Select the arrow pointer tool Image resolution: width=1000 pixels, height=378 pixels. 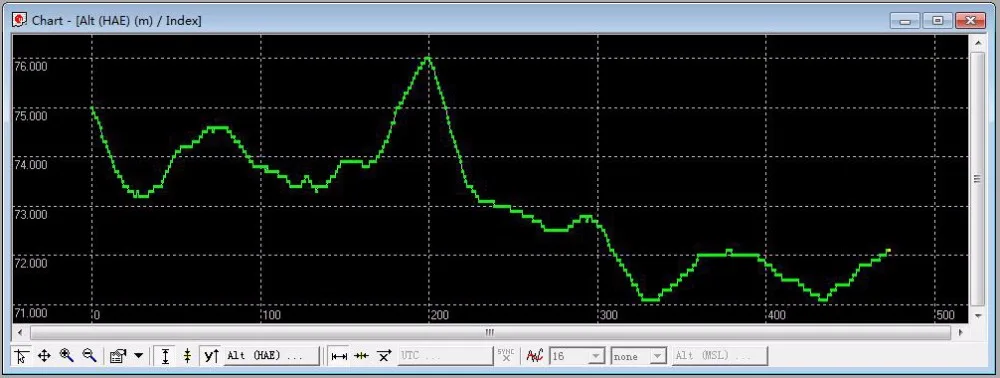pyautogui.click(x=21, y=356)
